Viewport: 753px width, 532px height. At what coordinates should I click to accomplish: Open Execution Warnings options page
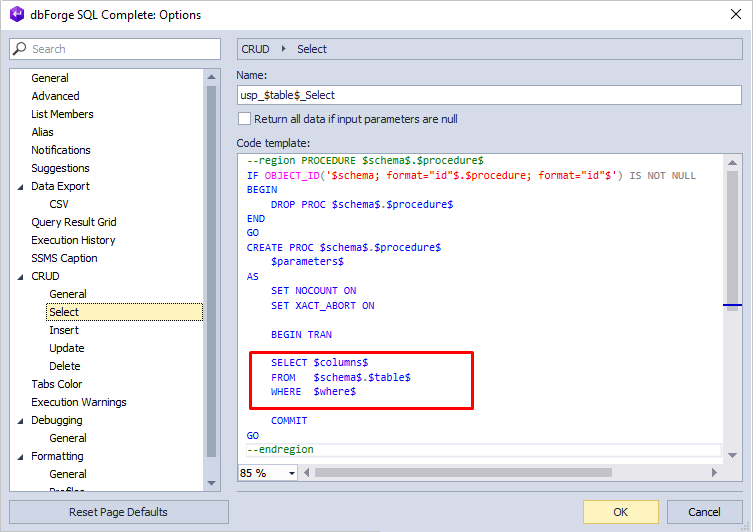[x=79, y=402]
